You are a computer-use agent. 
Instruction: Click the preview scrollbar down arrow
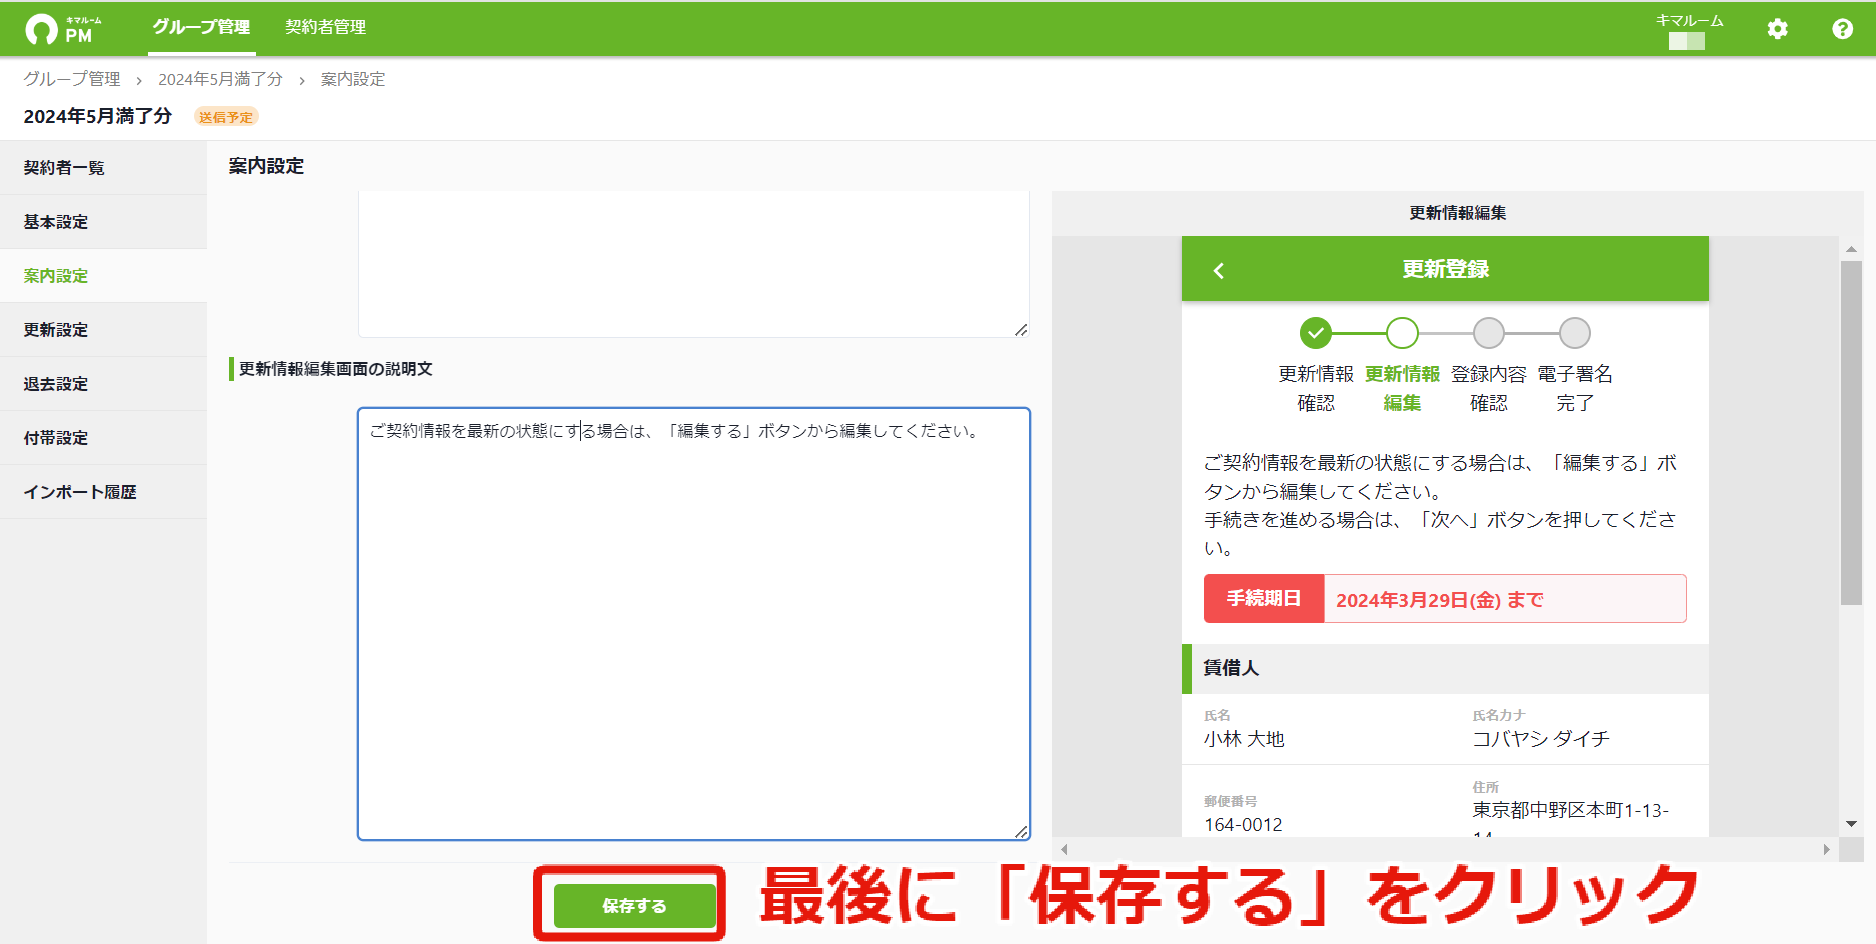(x=1851, y=825)
